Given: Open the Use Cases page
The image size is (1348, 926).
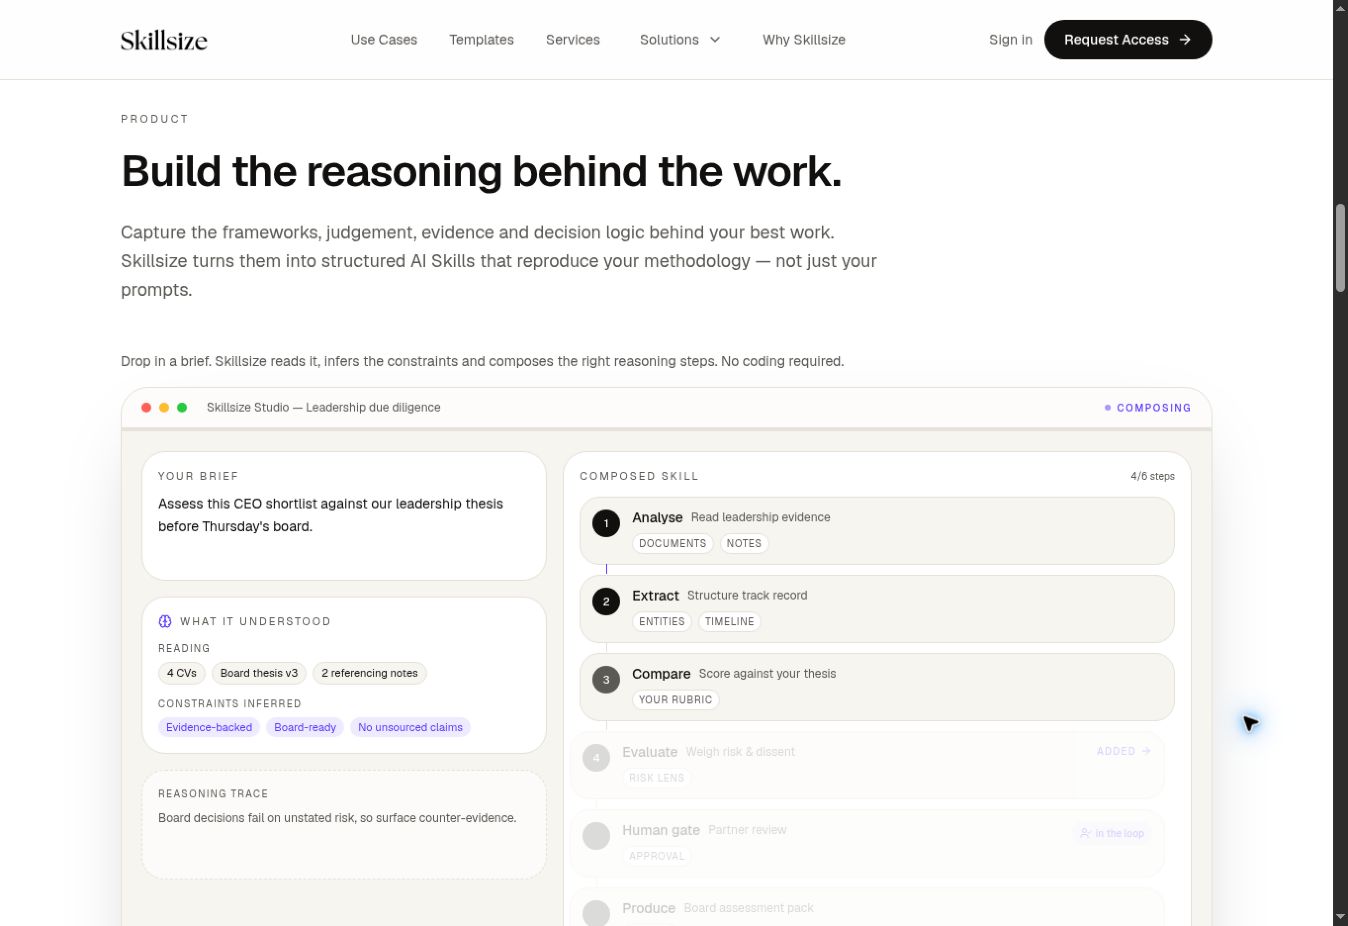Looking at the screenshot, I should click(x=384, y=40).
